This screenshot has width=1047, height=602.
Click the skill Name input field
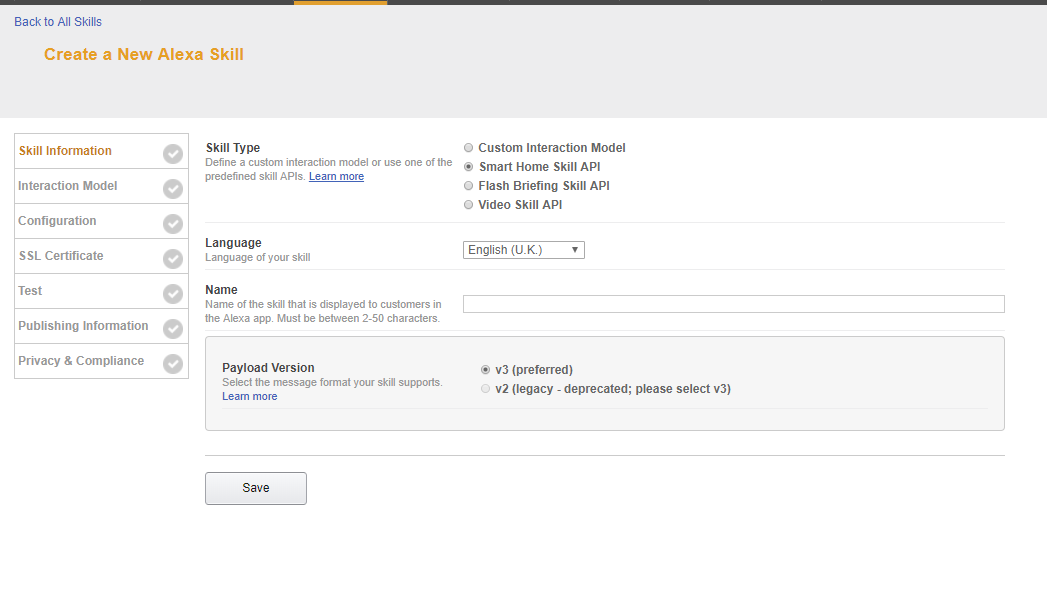point(733,304)
